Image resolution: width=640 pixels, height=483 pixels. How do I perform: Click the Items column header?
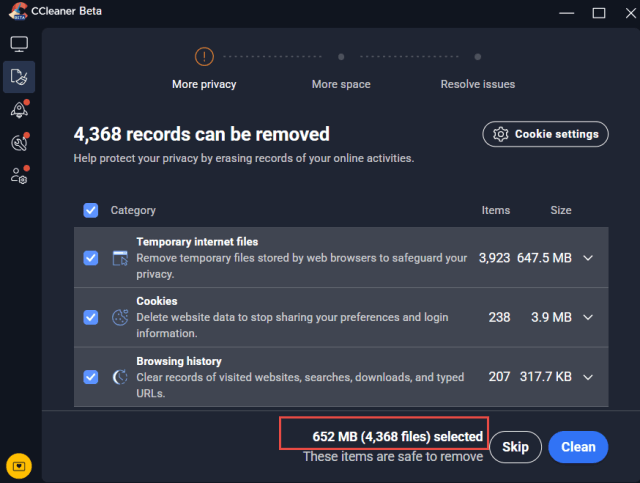click(x=496, y=210)
